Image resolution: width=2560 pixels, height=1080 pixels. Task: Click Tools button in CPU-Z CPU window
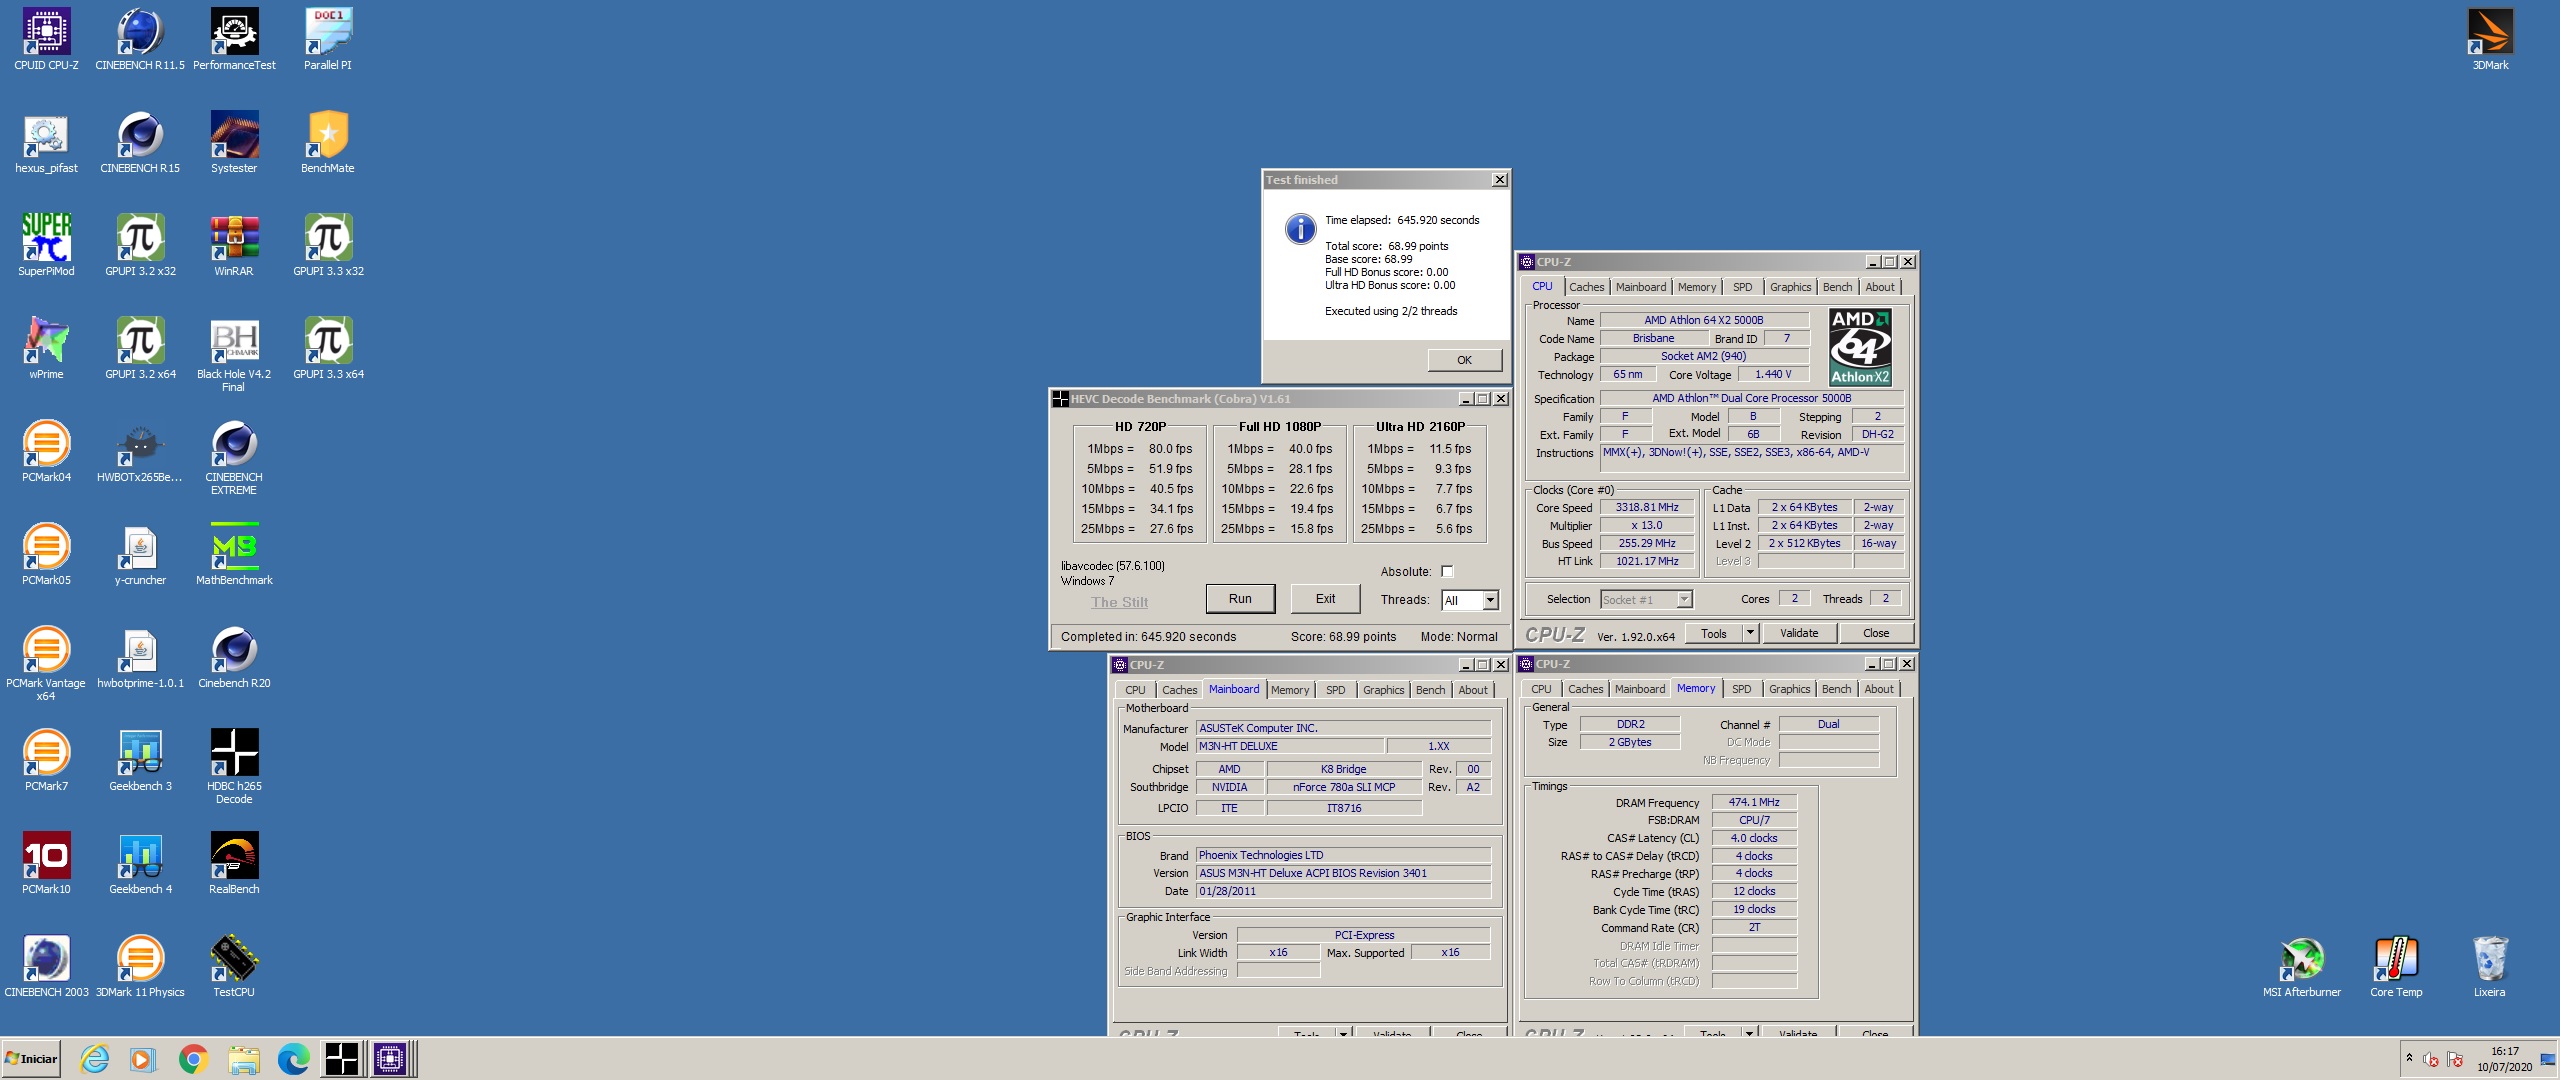[x=1714, y=633]
